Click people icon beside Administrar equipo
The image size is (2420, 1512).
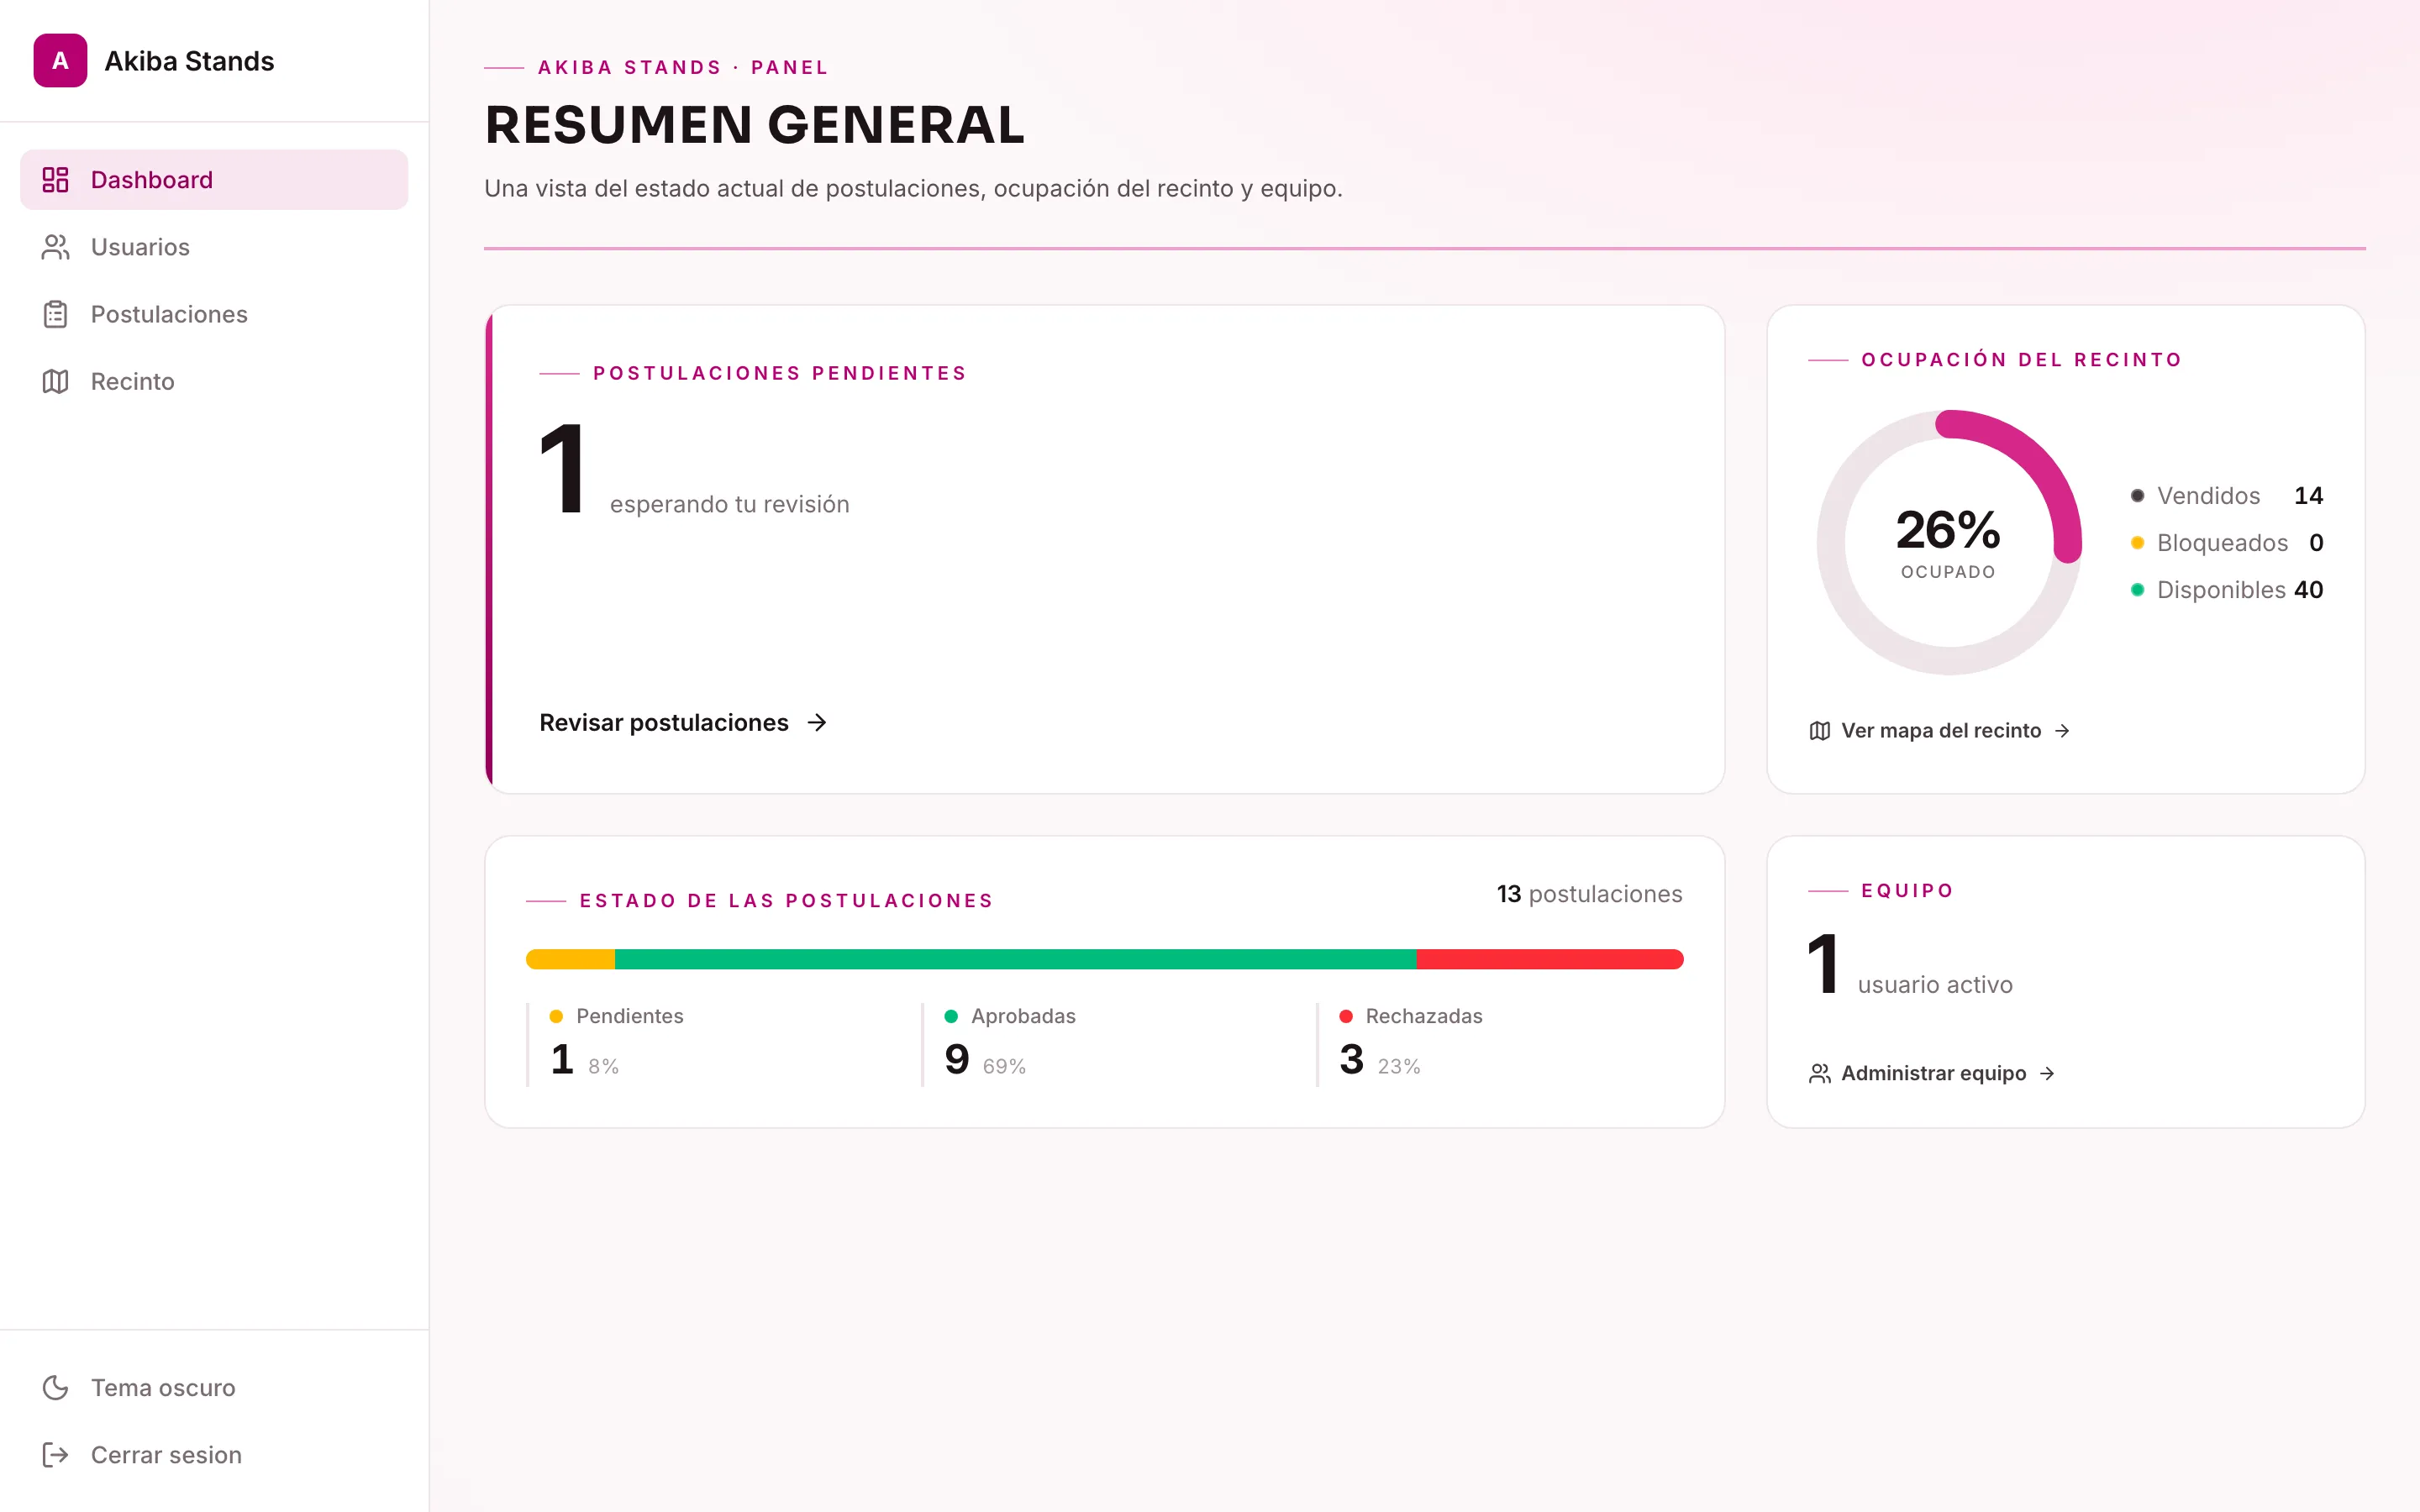[1820, 1074]
